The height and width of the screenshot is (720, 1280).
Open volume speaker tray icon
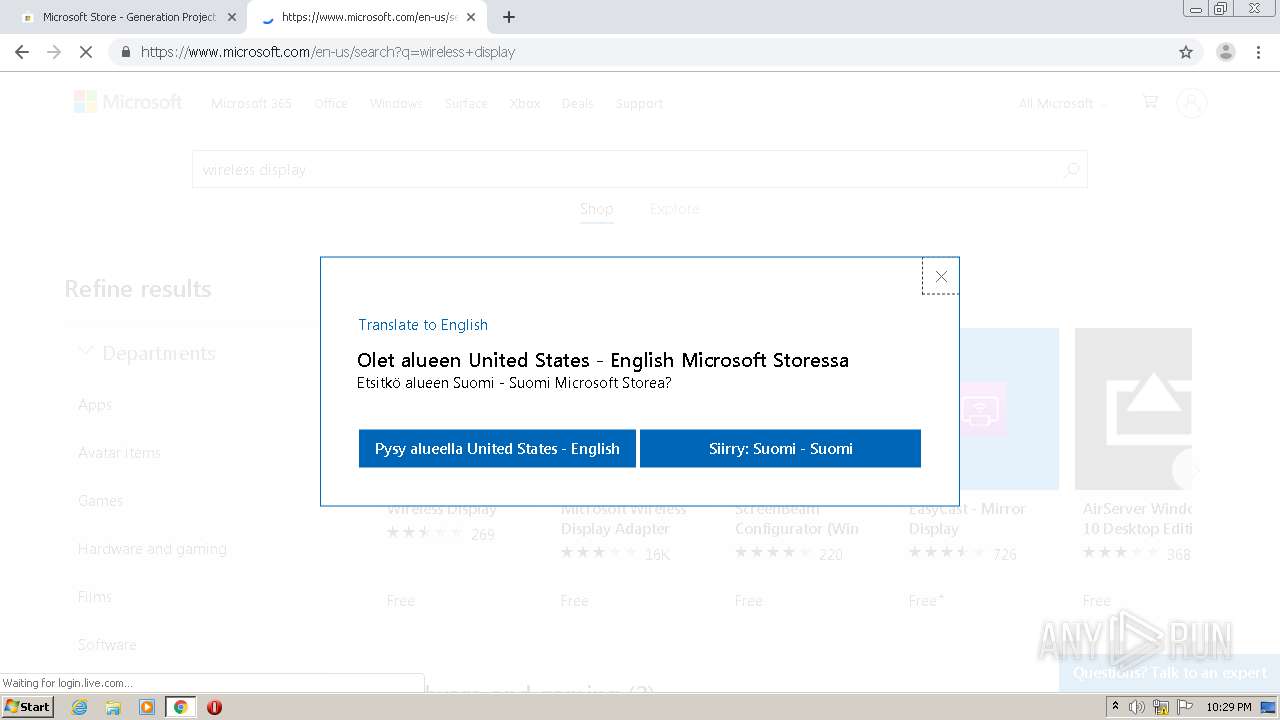click(x=1137, y=707)
